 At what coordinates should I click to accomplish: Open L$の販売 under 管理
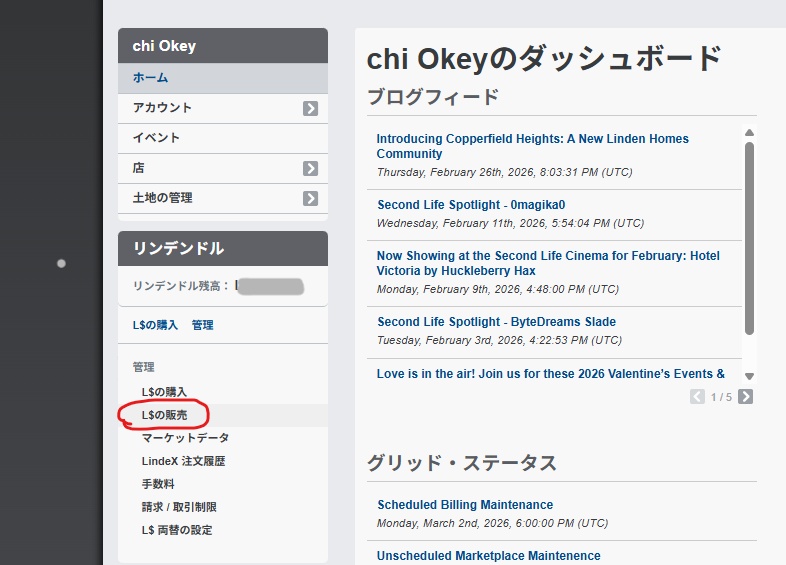(x=164, y=415)
